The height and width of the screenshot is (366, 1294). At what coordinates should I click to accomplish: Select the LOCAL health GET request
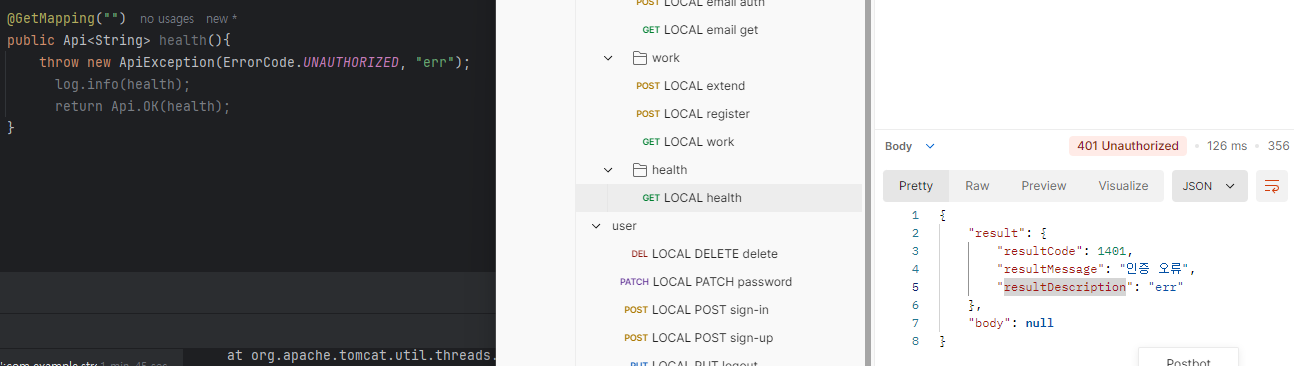[718, 198]
